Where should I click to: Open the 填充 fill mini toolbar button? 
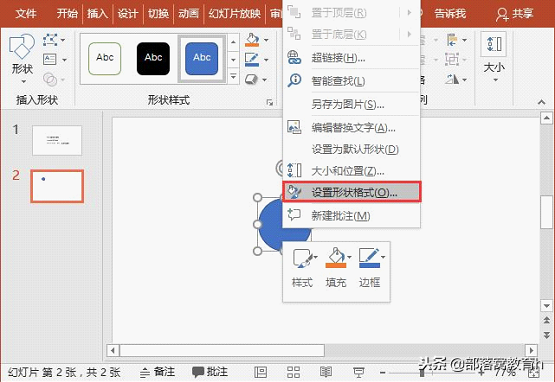pyautogui.click(x=336, y=268)
